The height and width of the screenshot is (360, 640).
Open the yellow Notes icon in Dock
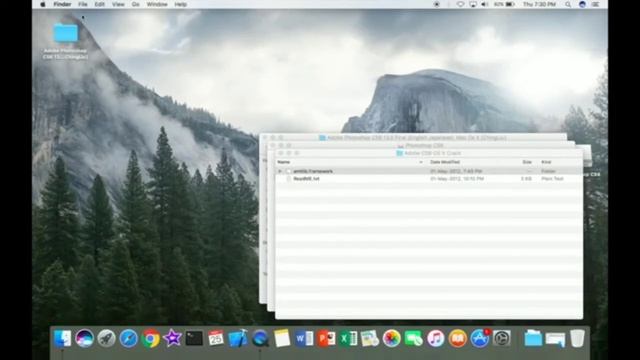click(282, 338)
